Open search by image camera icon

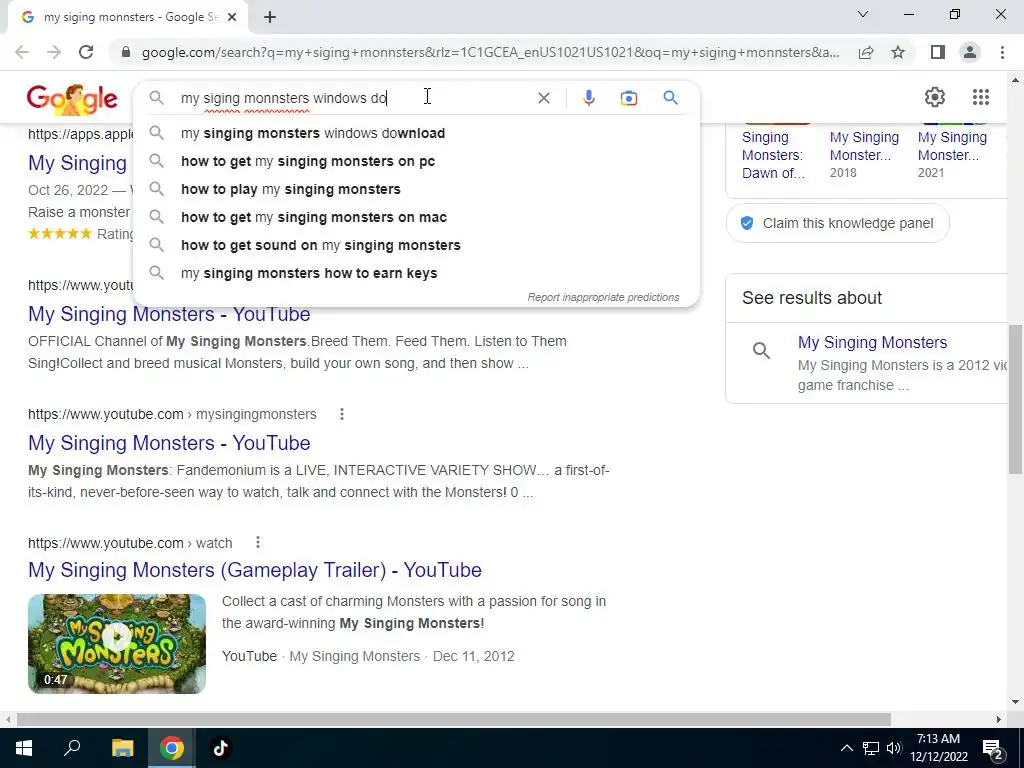[x=628, y=98]
